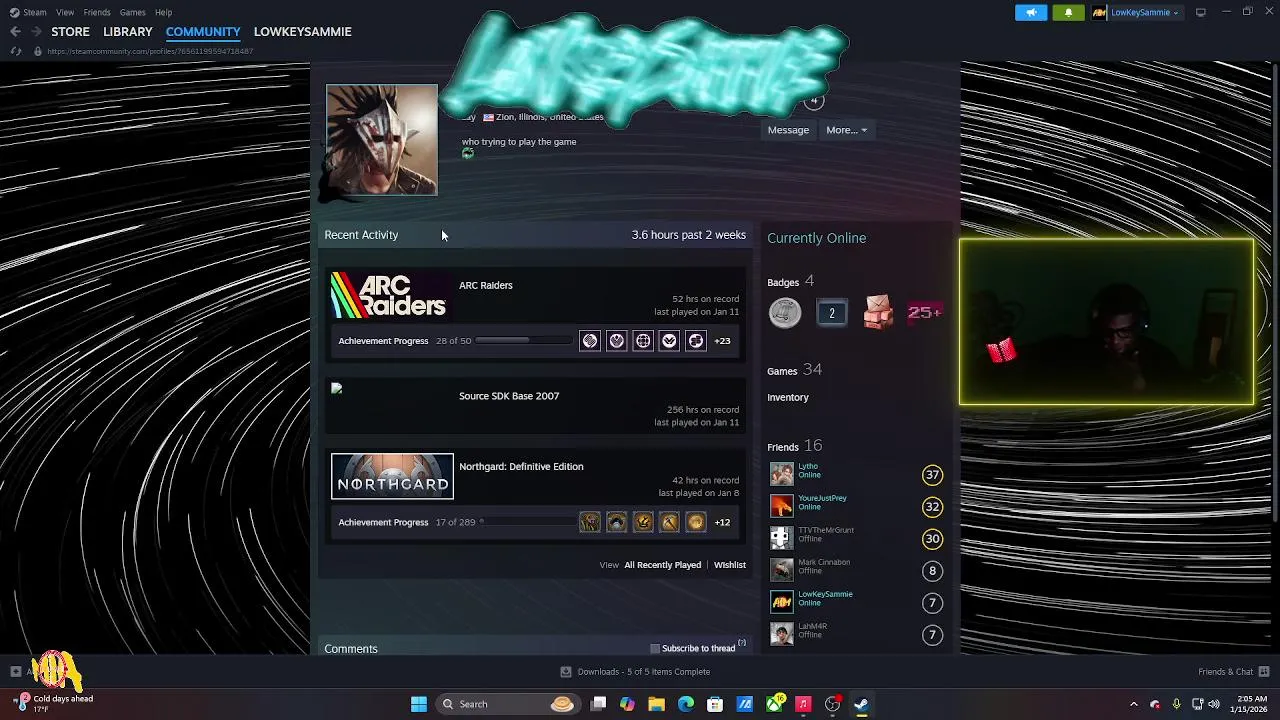Click the lock icon beside the URL
The width and height of the screenshot is (1280, 720).
(38, 51)
